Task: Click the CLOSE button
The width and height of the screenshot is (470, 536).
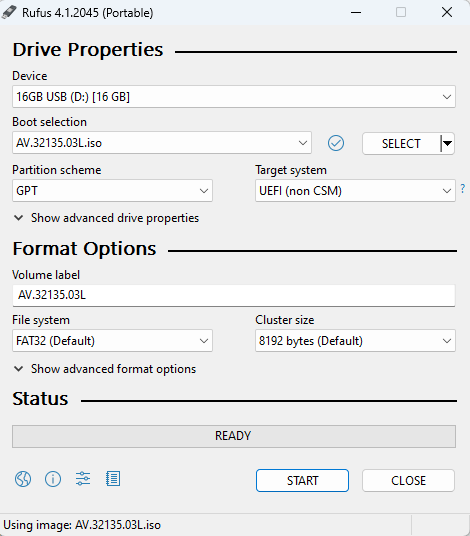Action: click(x=408, y=481)
